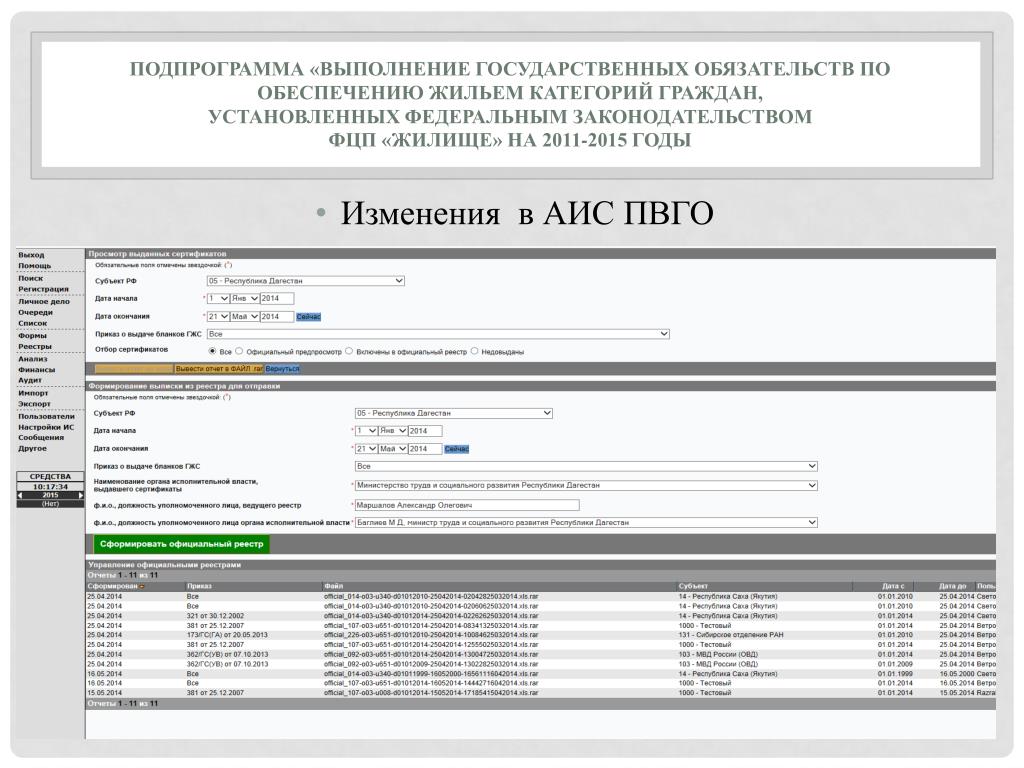Open Пользователи menu item
The height and width of the screenshot is (768, 1024).
tap(46, 417)
